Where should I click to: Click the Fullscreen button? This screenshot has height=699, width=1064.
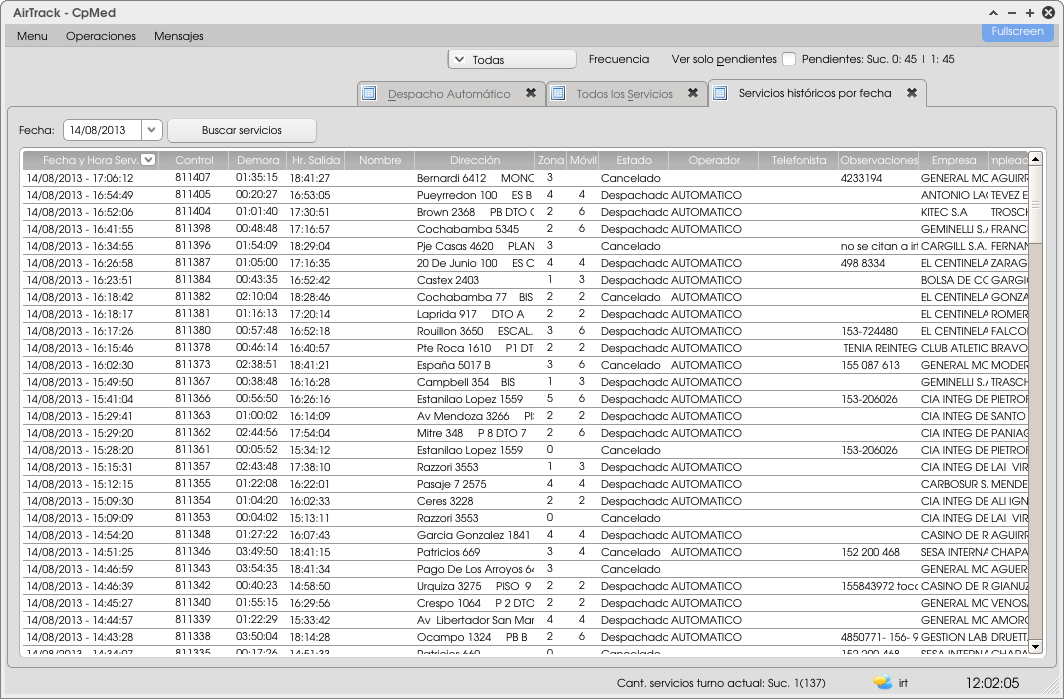(x=1017, y=32)
